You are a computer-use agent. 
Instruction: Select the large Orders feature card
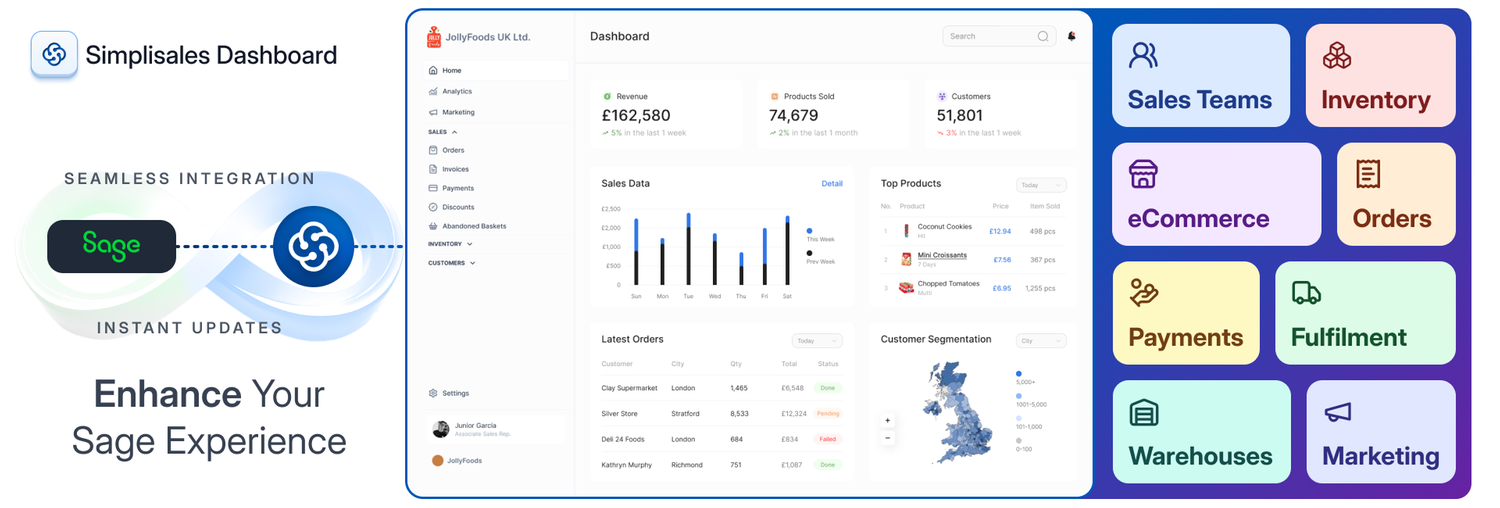click(x=1396, y=194)
